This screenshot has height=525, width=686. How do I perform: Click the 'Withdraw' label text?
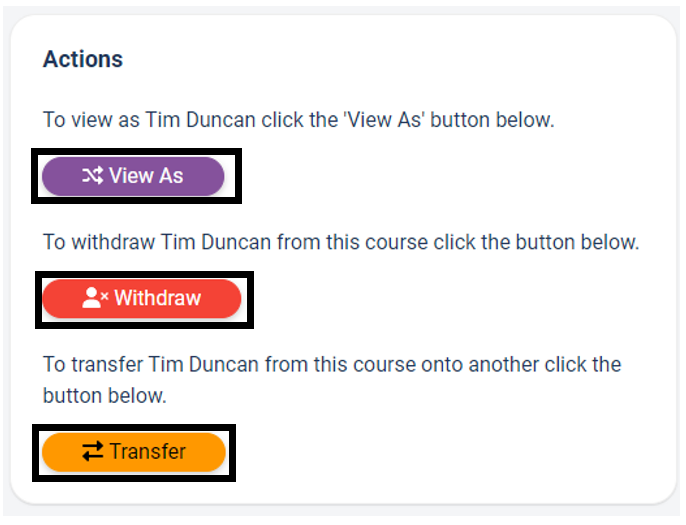point(157,298)
